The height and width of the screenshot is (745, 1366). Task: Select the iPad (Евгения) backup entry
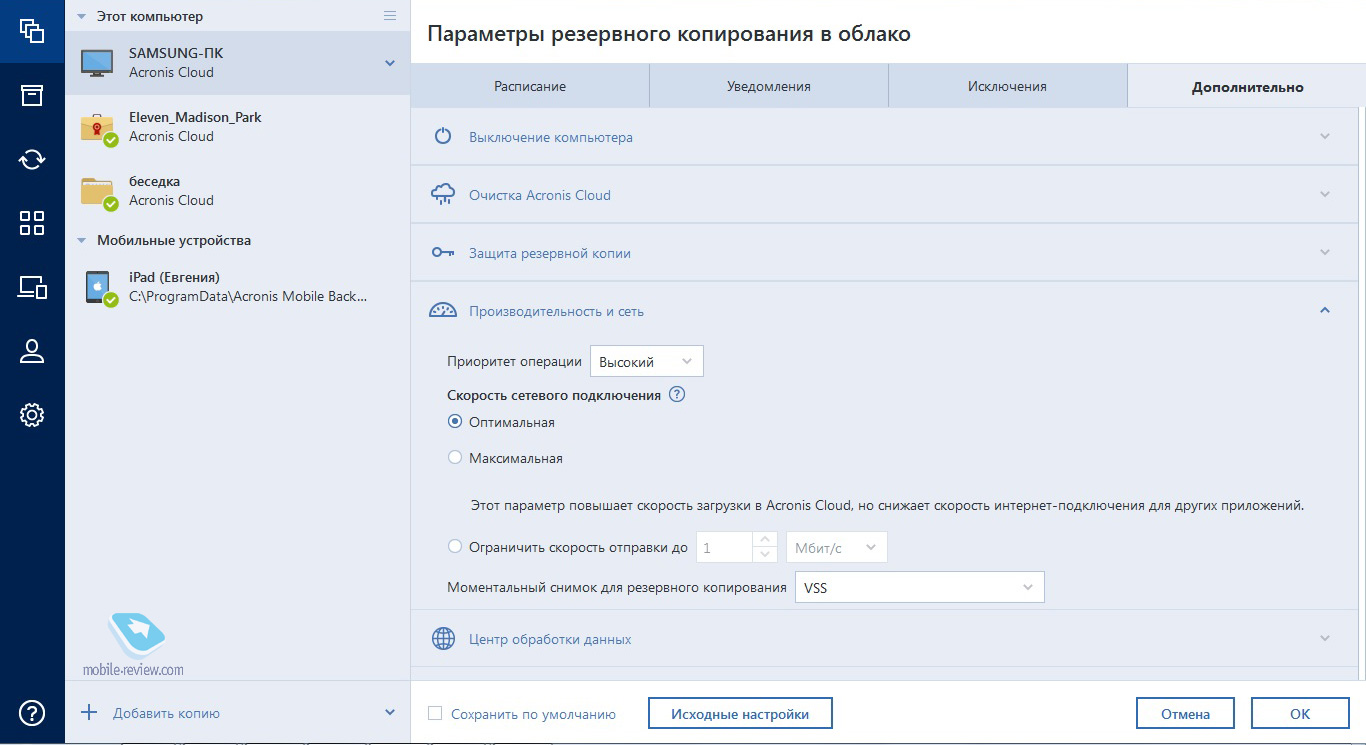[x=237, y=288]
